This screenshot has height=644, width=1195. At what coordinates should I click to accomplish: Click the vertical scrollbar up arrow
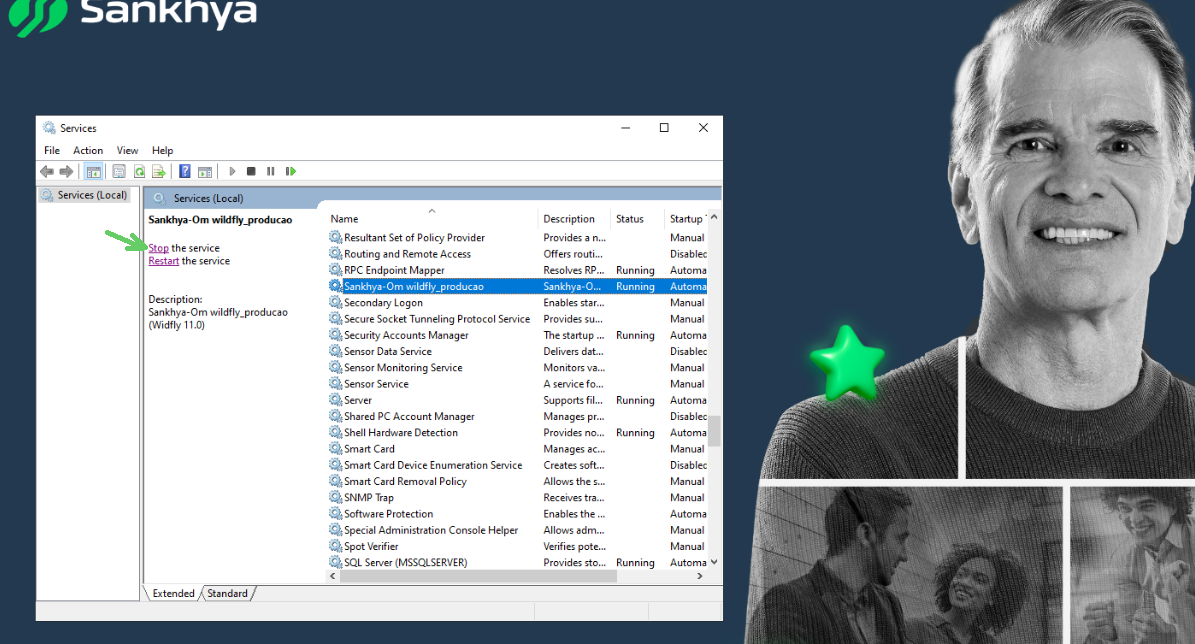pyautogui.click(x=714, y=217)
